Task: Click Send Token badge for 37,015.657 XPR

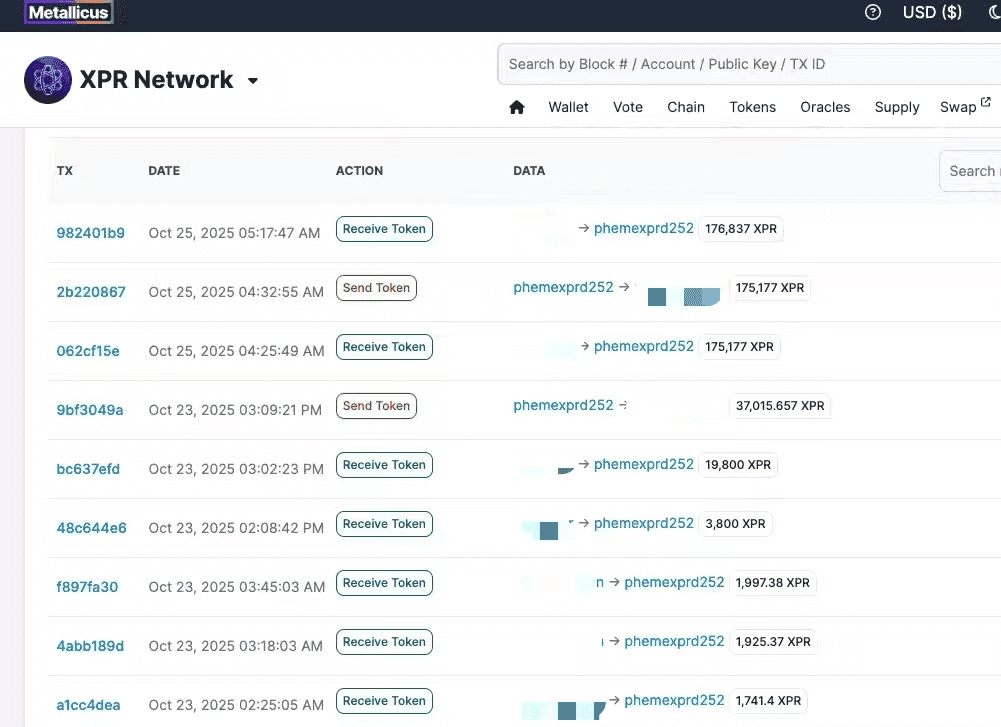Action: (x=376, y=406)
